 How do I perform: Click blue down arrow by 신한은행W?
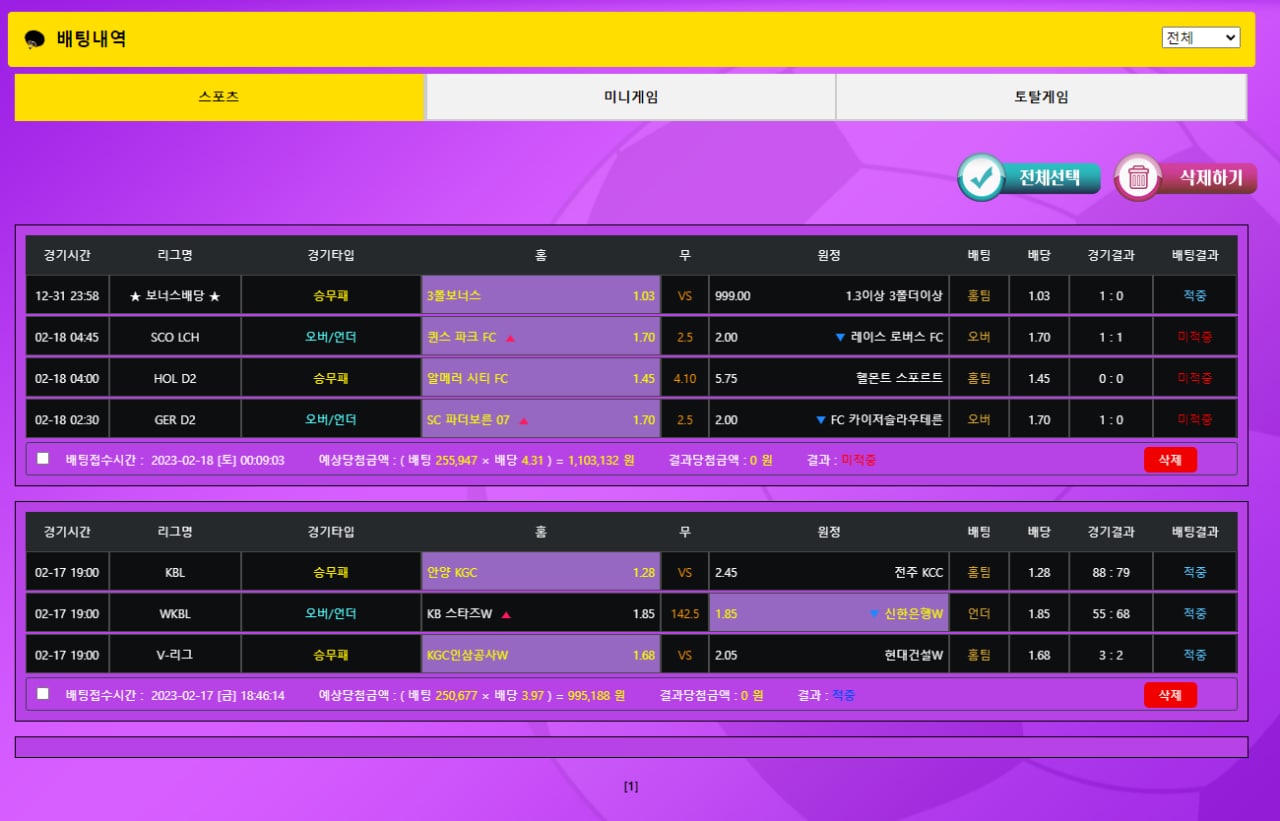click(x=874, y=614)
